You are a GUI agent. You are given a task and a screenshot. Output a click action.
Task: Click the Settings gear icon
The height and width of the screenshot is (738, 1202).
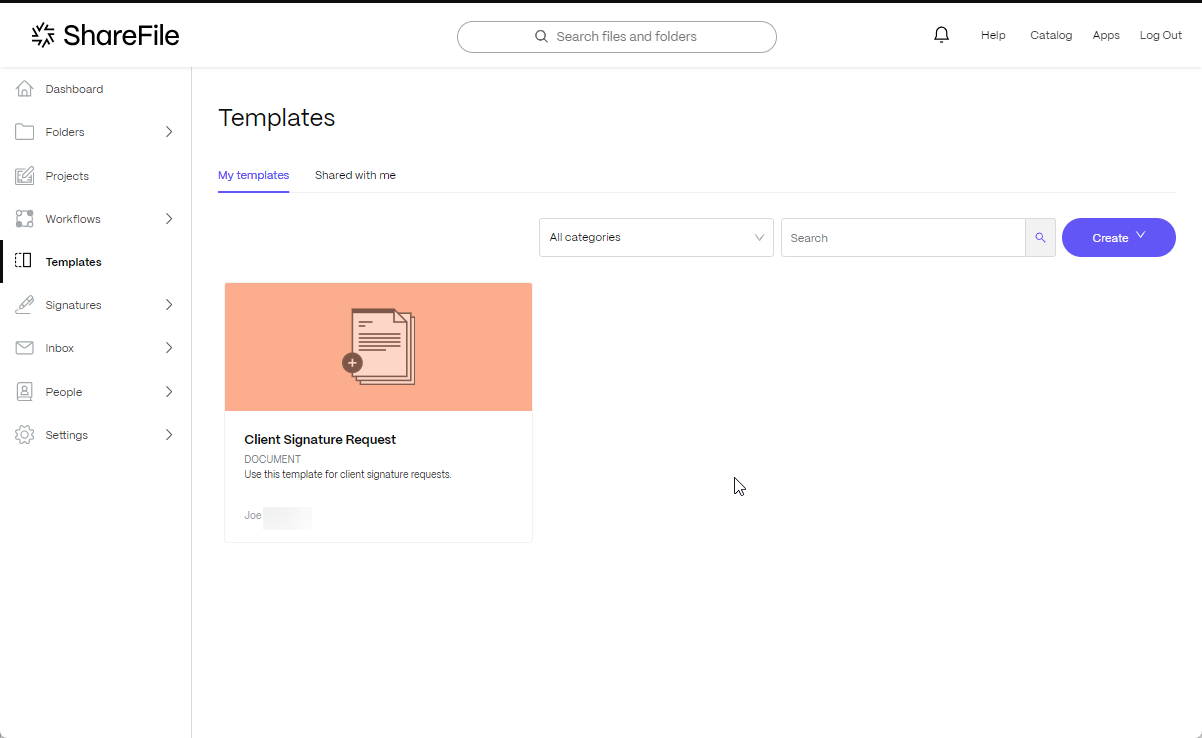(x=25, y=435)
